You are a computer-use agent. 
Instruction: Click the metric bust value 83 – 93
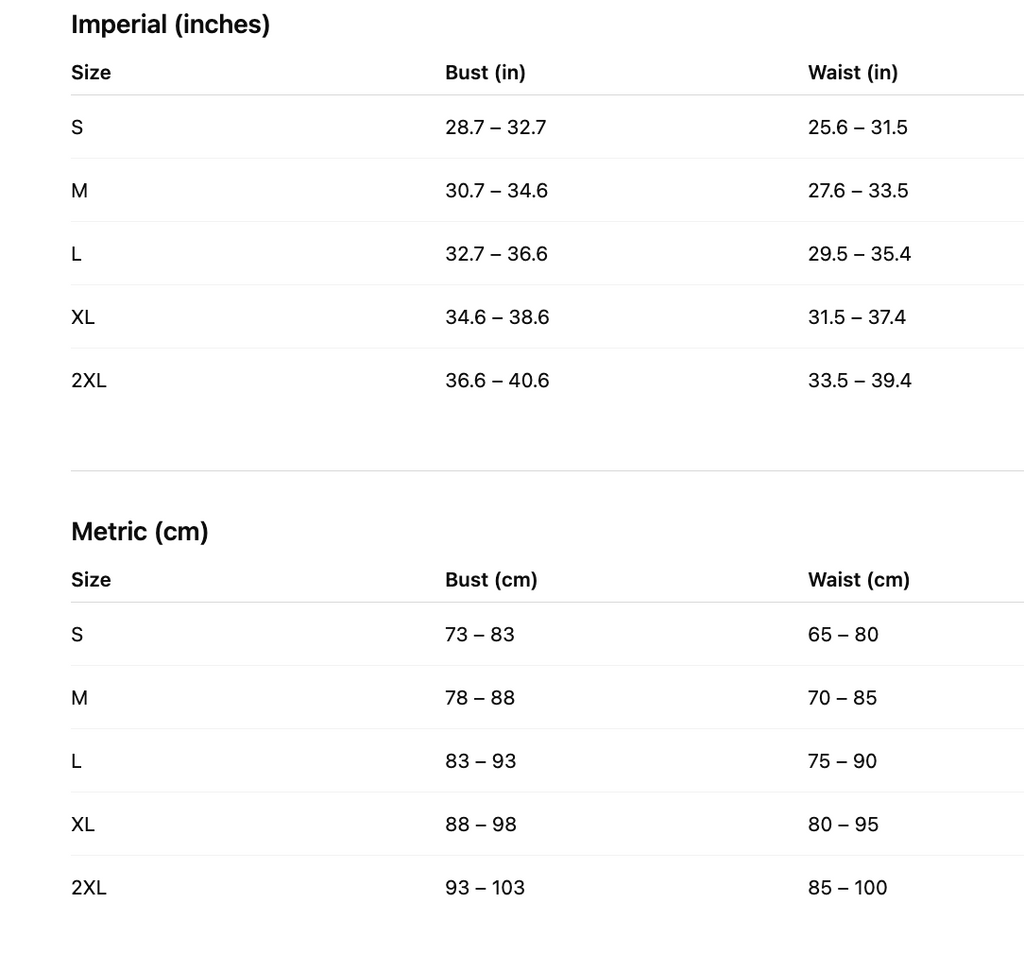click(x=480, y=762)
